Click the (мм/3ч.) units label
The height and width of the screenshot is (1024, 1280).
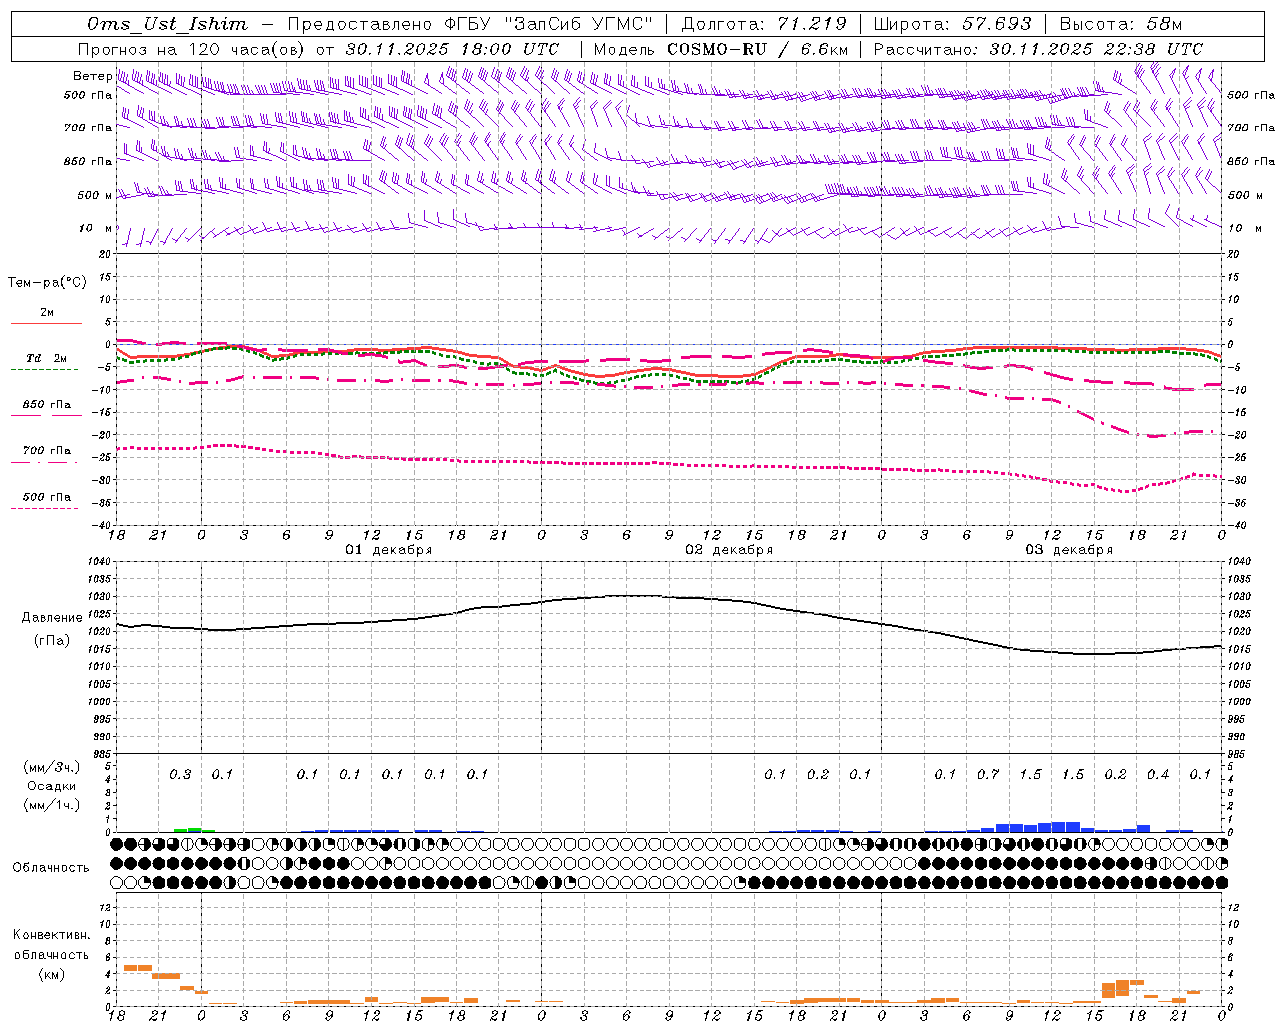[x=52, y=767]
